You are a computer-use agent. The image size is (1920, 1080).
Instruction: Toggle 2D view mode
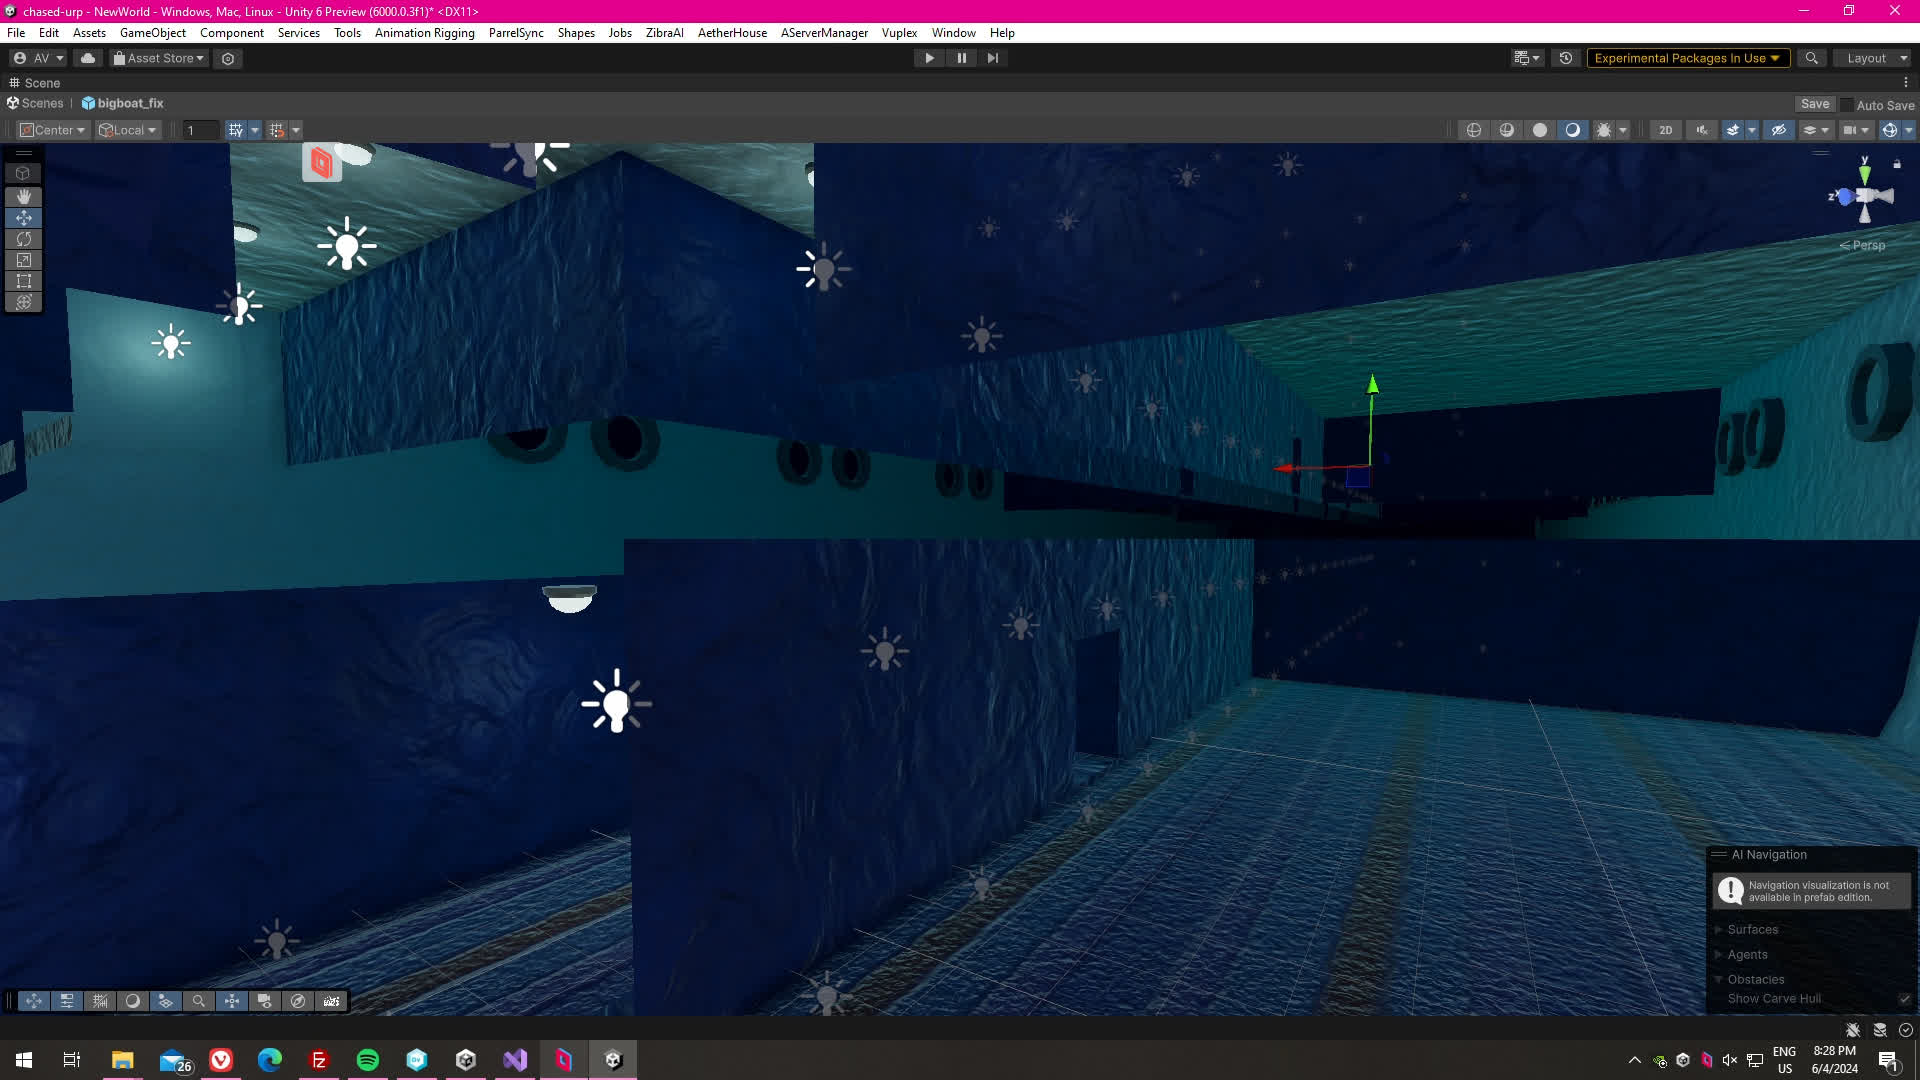(1665, 130)
